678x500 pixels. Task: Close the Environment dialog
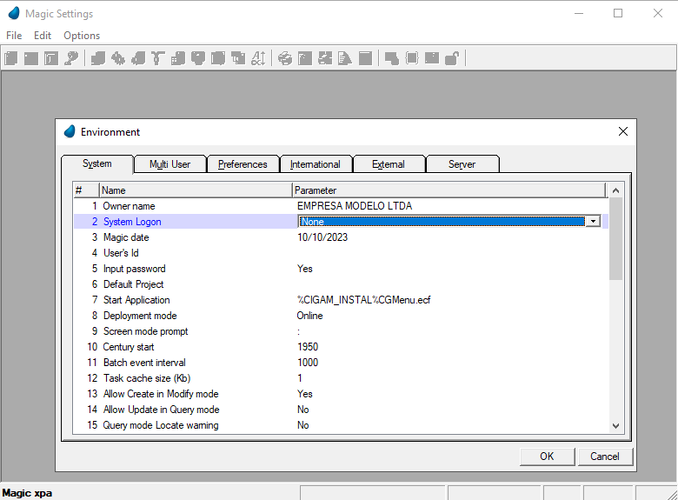623,131
